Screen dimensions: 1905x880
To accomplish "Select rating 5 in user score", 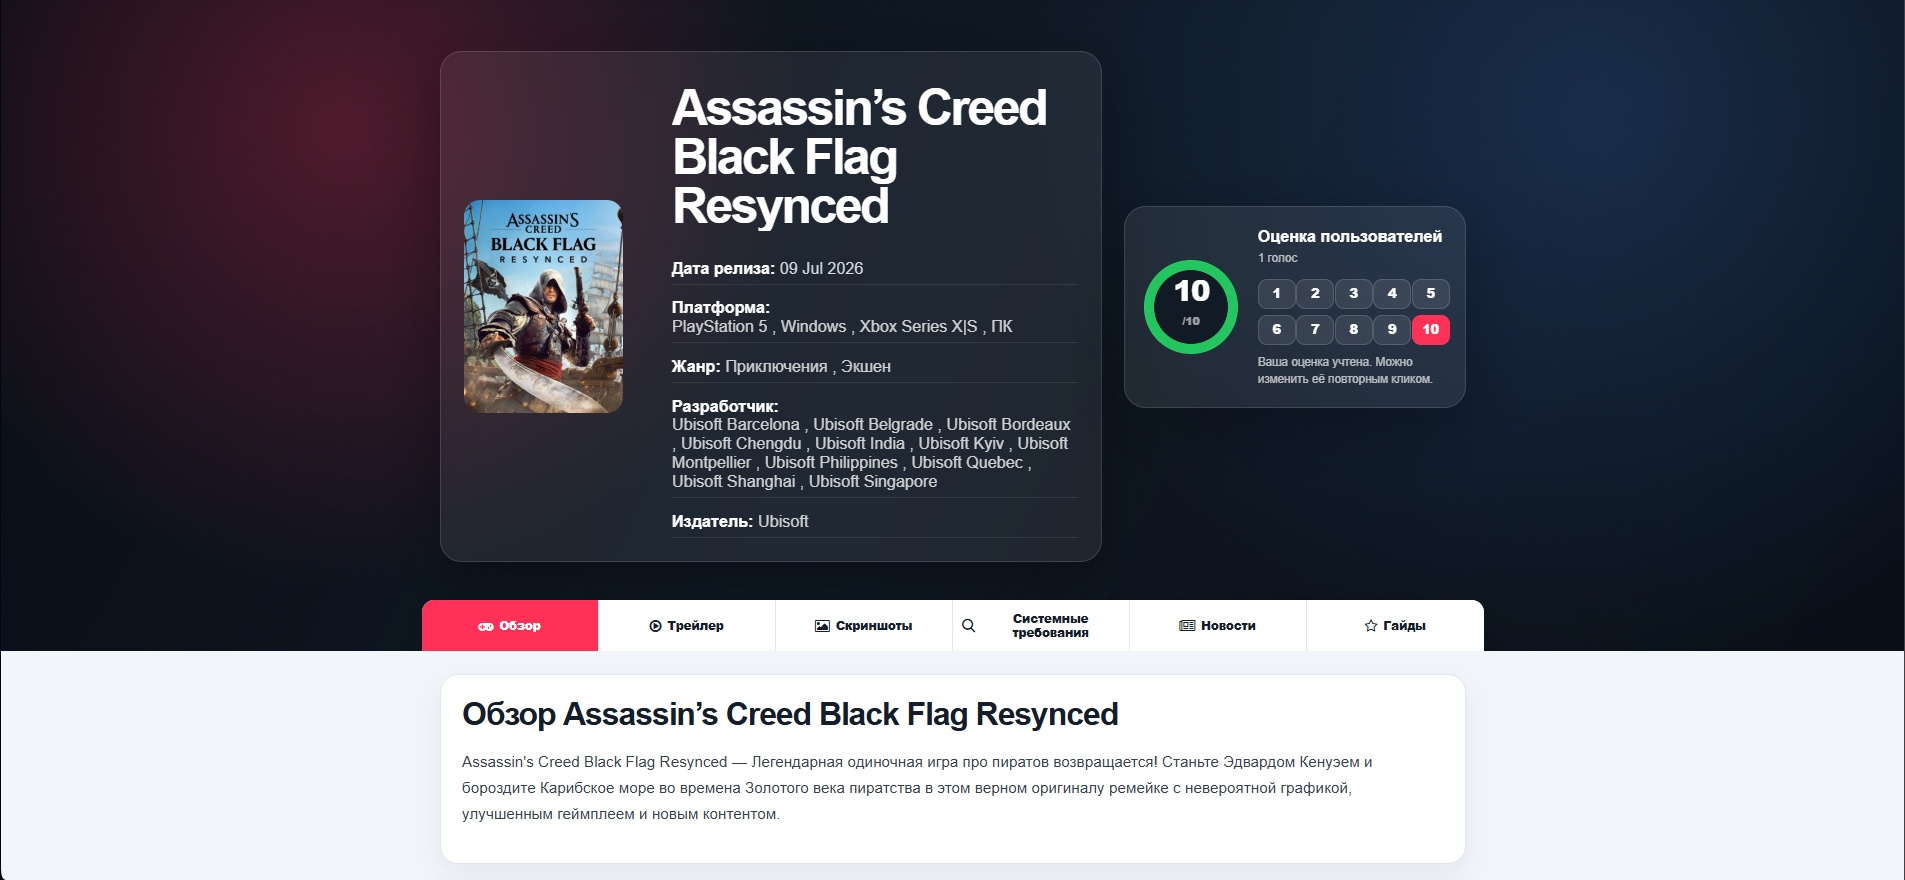I will pyautogui.click(x=1431, y=293).
